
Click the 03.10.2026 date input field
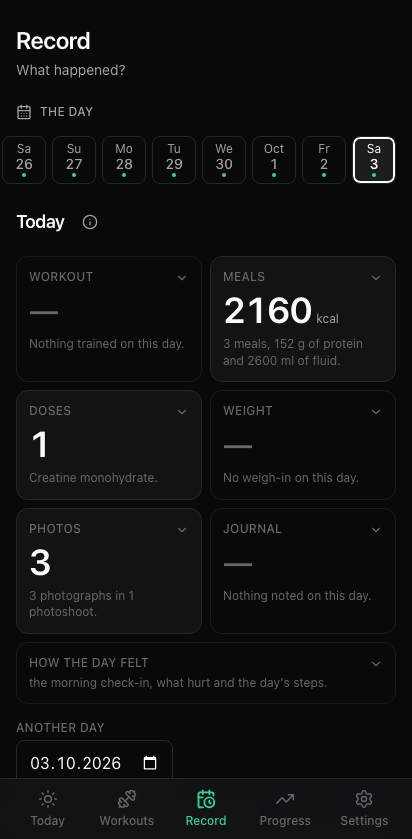[95, 762]
